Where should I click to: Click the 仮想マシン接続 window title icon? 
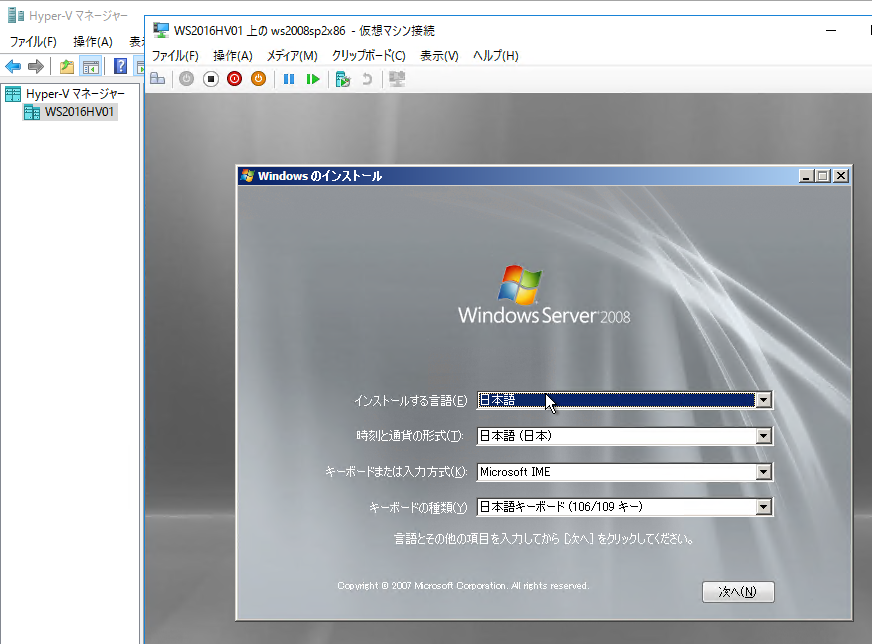click(161, 31)
